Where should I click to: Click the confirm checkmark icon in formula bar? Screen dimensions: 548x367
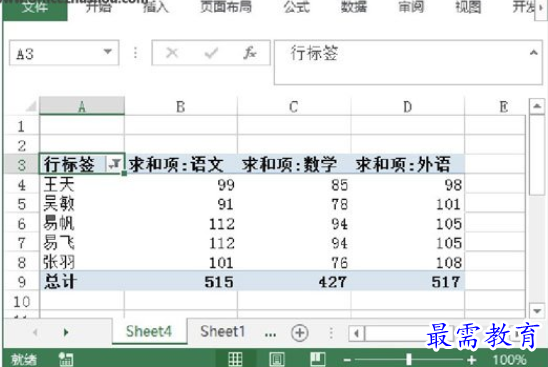211,53
